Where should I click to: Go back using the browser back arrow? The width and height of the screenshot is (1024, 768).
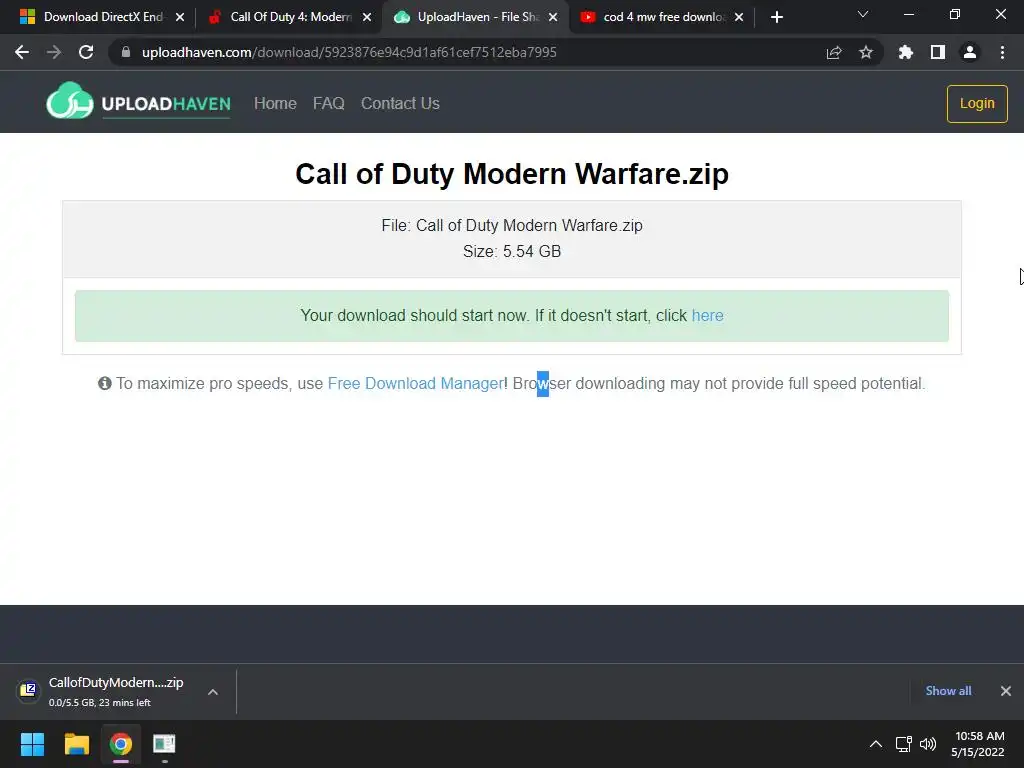pyautogui.click(x=22, y=52)
